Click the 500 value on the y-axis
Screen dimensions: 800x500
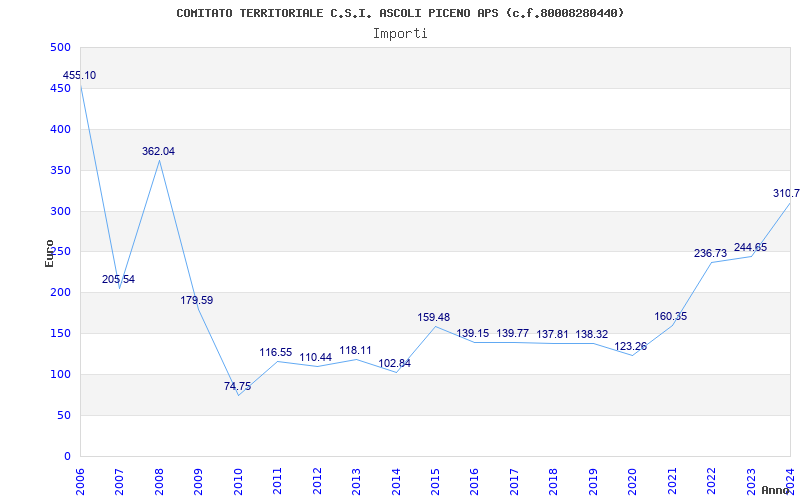[x=60, y=48]
